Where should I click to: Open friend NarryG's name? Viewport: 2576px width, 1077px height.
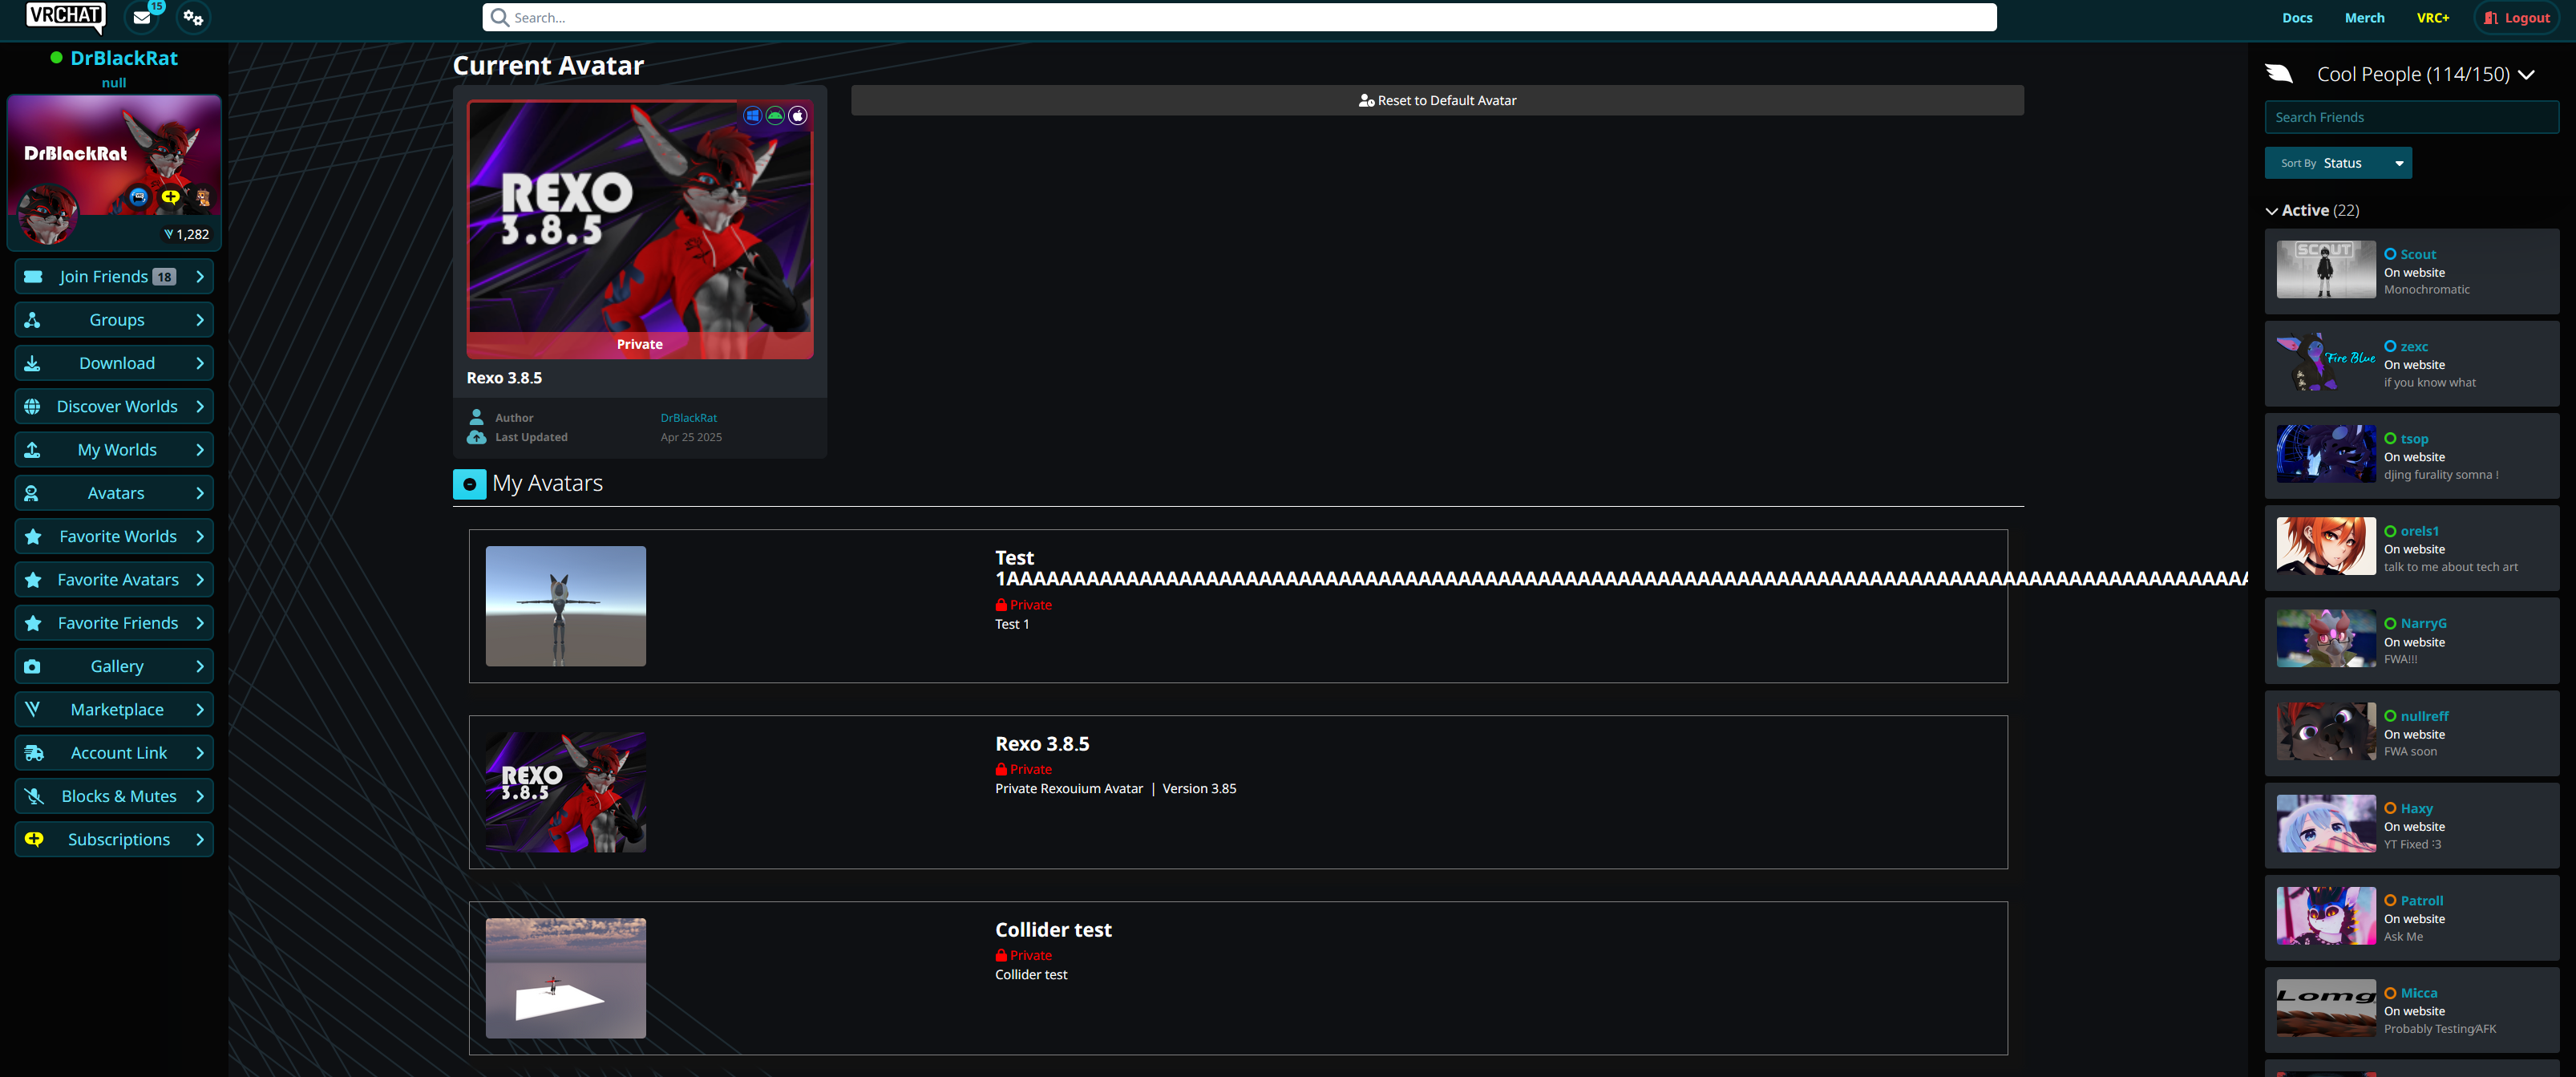(2423, 624)
